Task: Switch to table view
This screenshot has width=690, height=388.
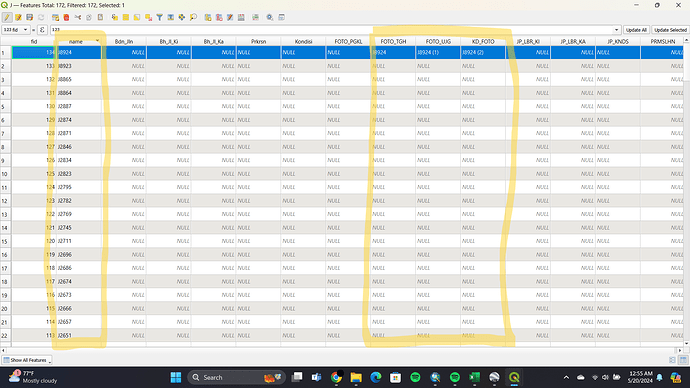Action: 683,360
